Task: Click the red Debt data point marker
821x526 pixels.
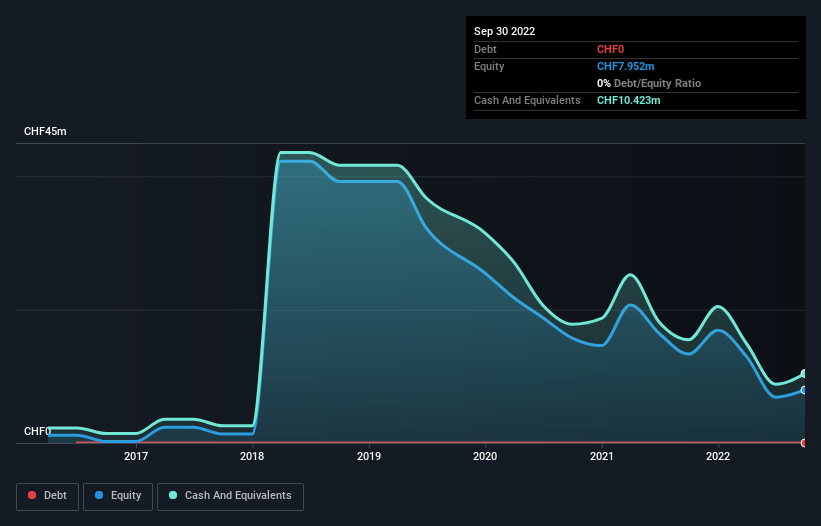Action: [804, 443]
